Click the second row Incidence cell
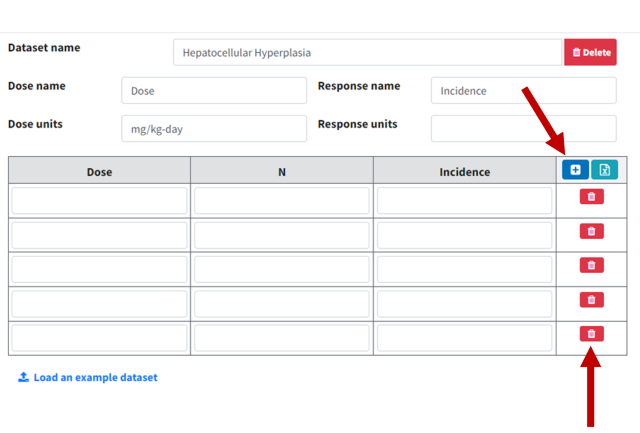Screen dimensions: 640x433 click(464, 235)
